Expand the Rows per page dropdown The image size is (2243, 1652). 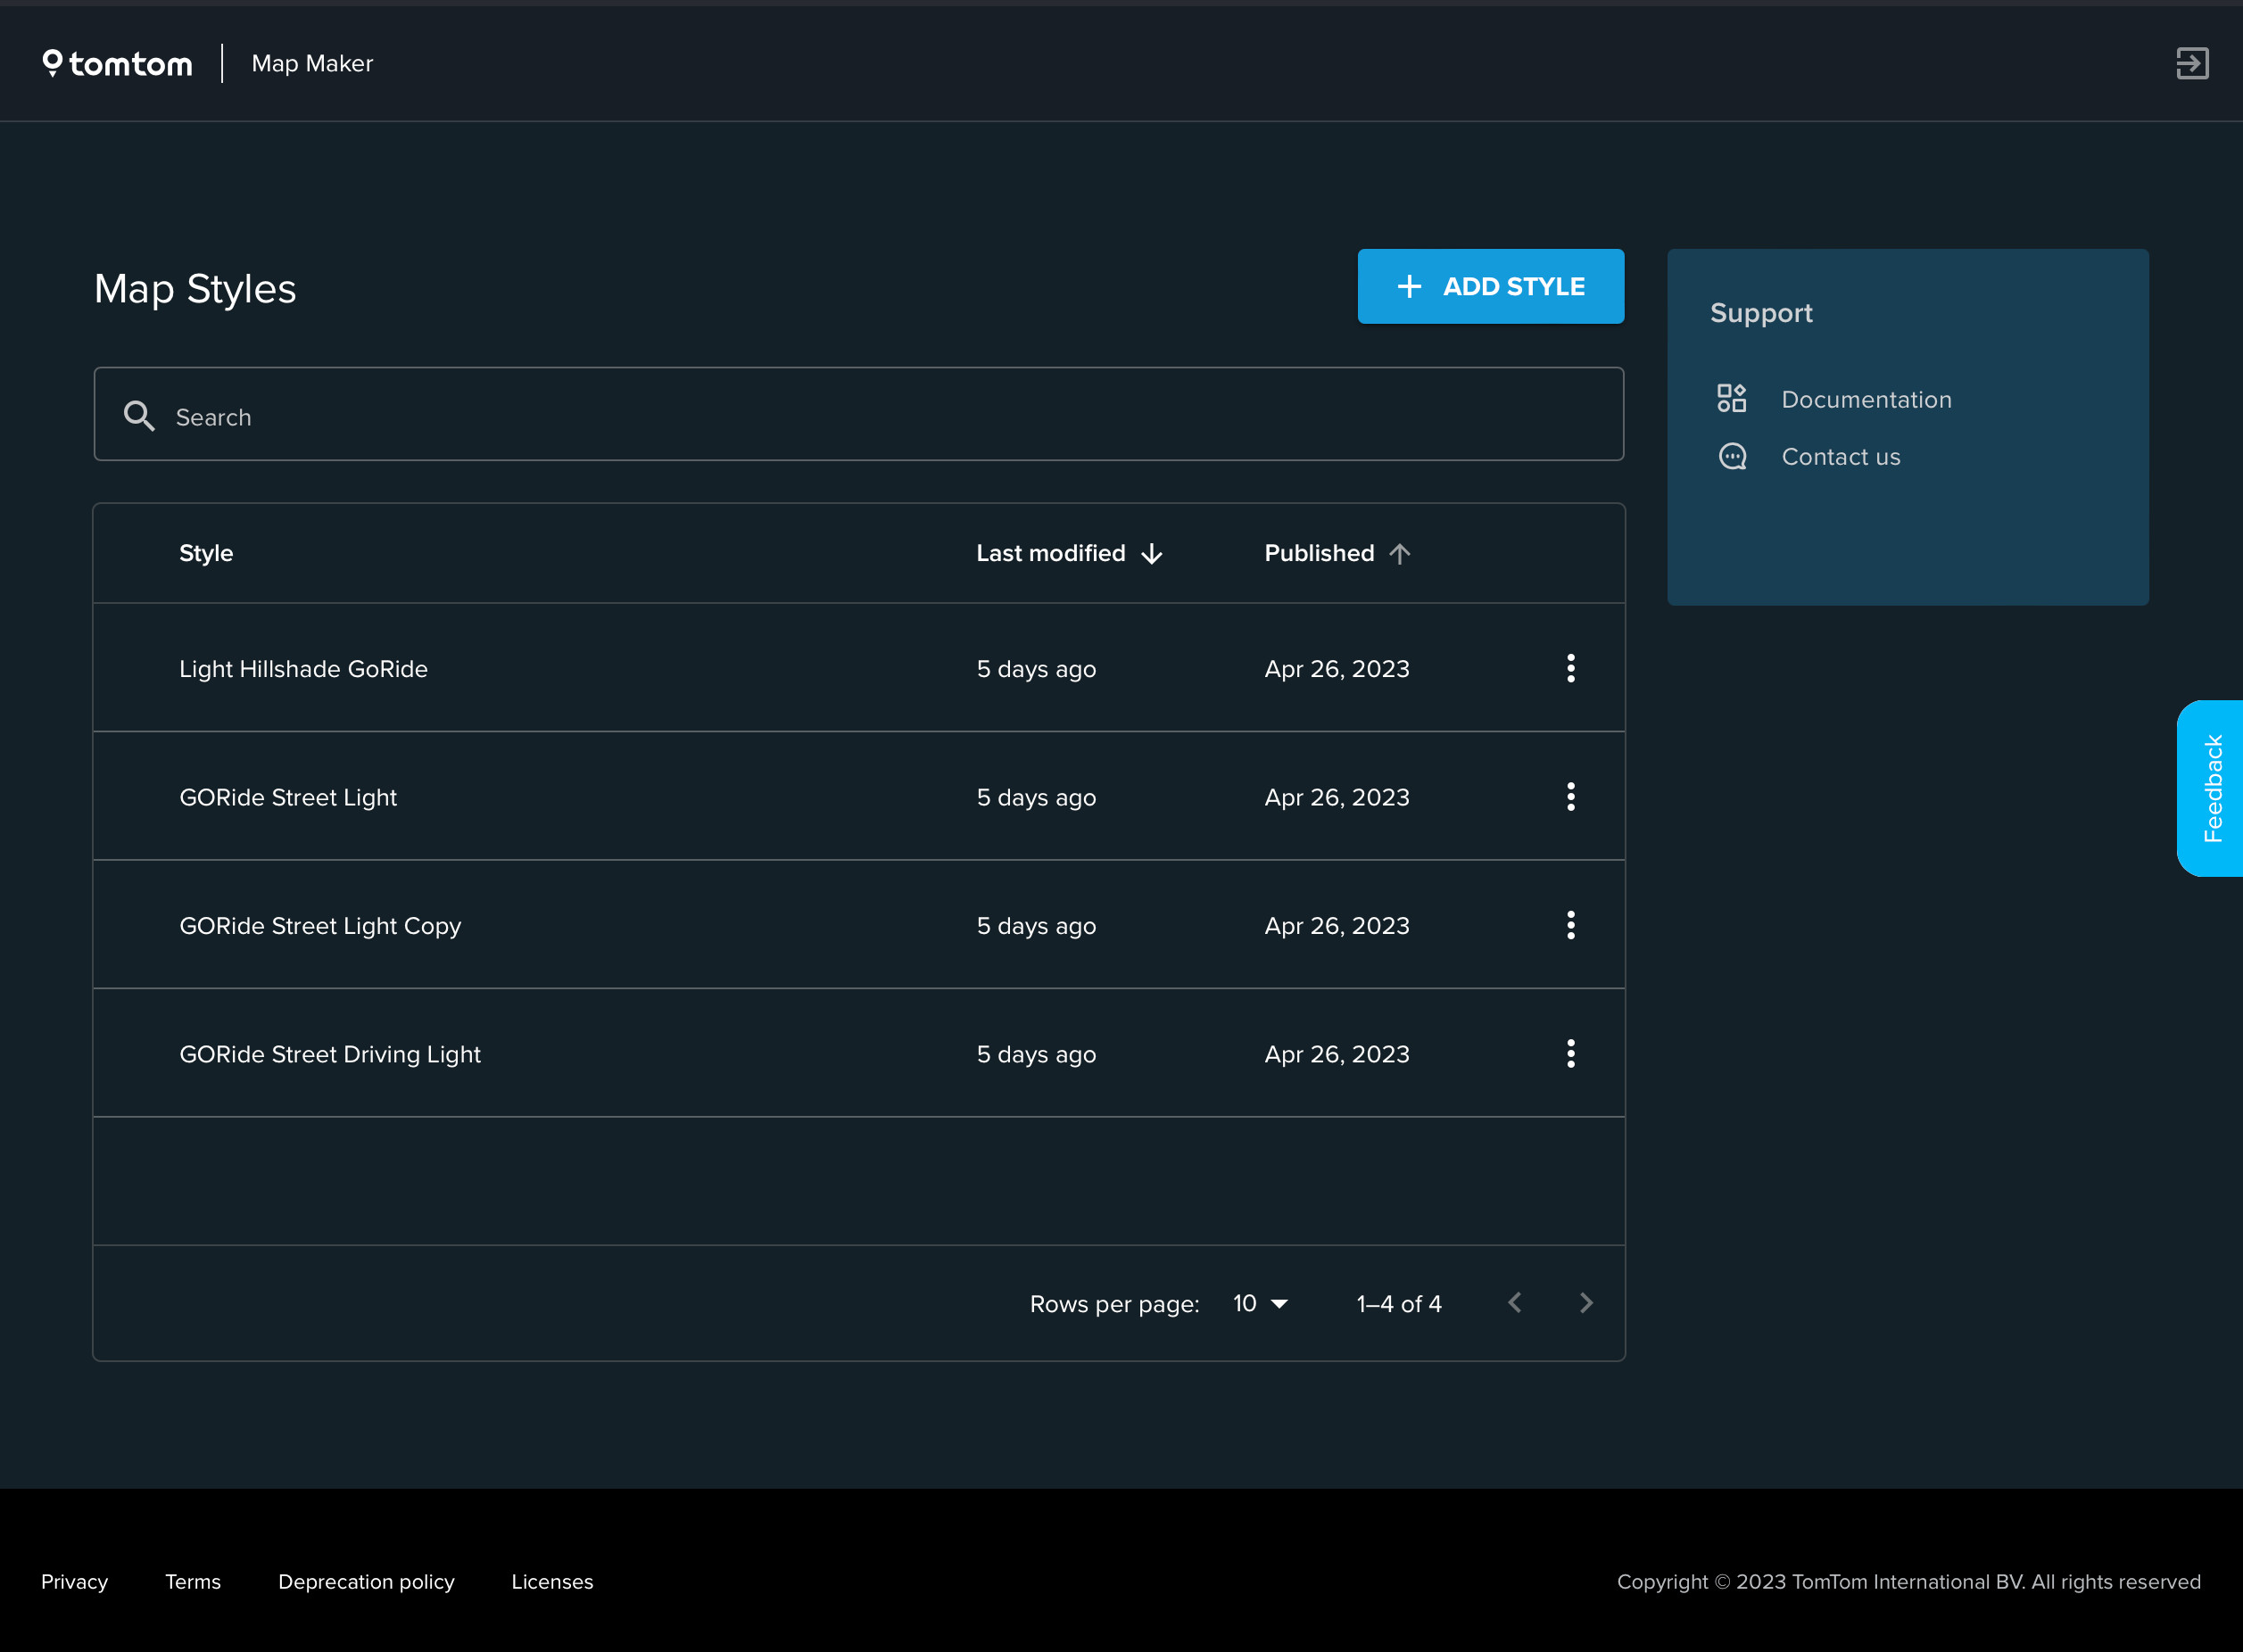tap(1260, 1303)
